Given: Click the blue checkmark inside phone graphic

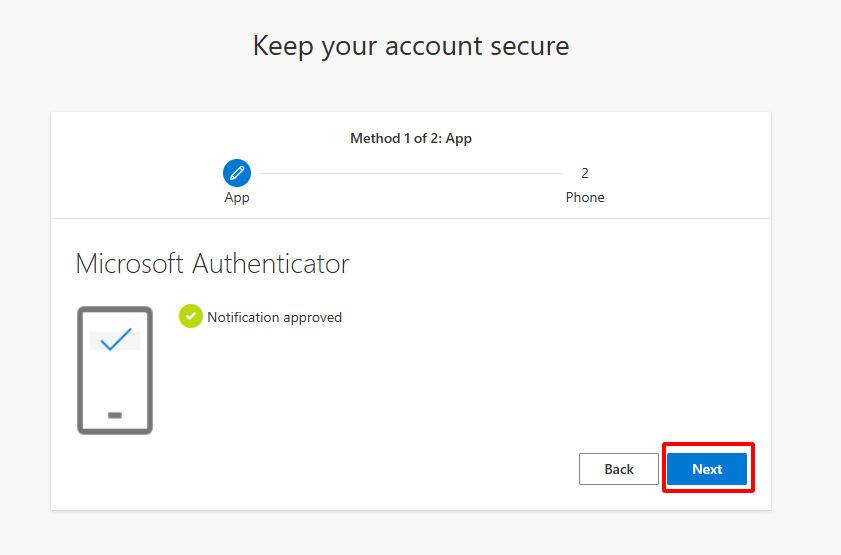Looking at the screenshot, I should coord(116,339).
